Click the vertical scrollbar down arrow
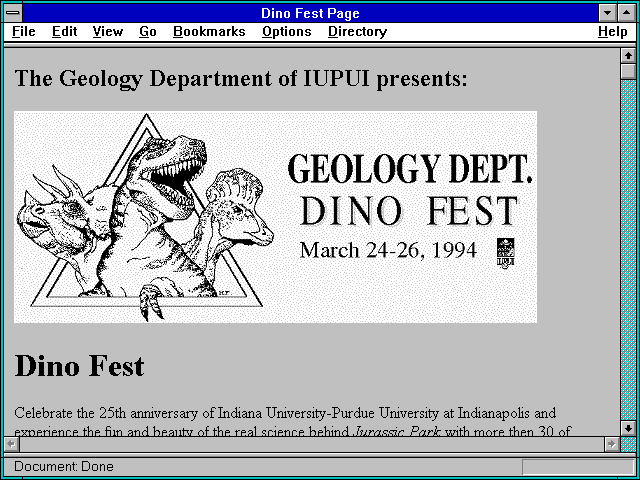Screen dimensions: 640x480 (628, 428)
